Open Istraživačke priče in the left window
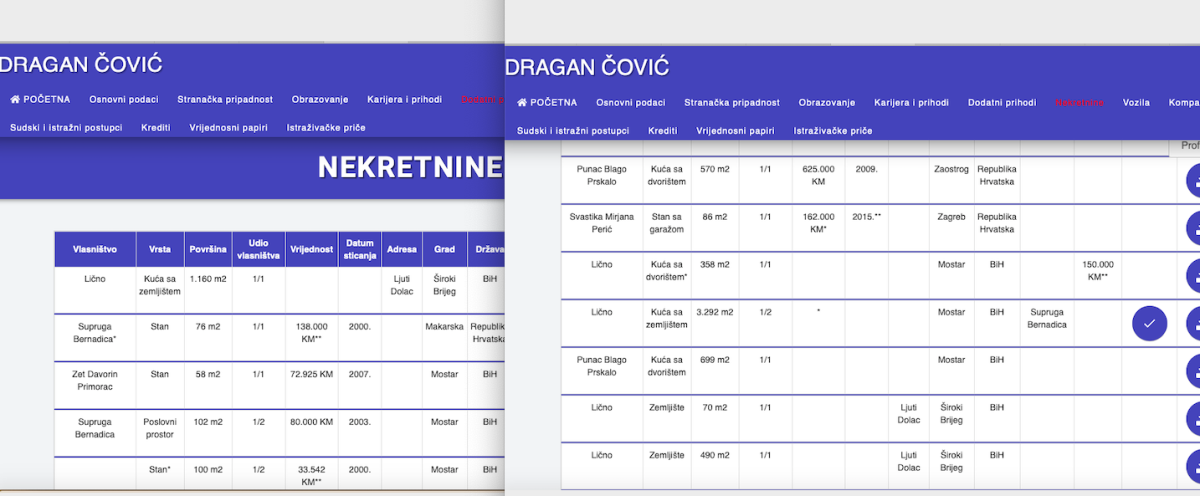The image size is (1200, 496). click(326, 127)
